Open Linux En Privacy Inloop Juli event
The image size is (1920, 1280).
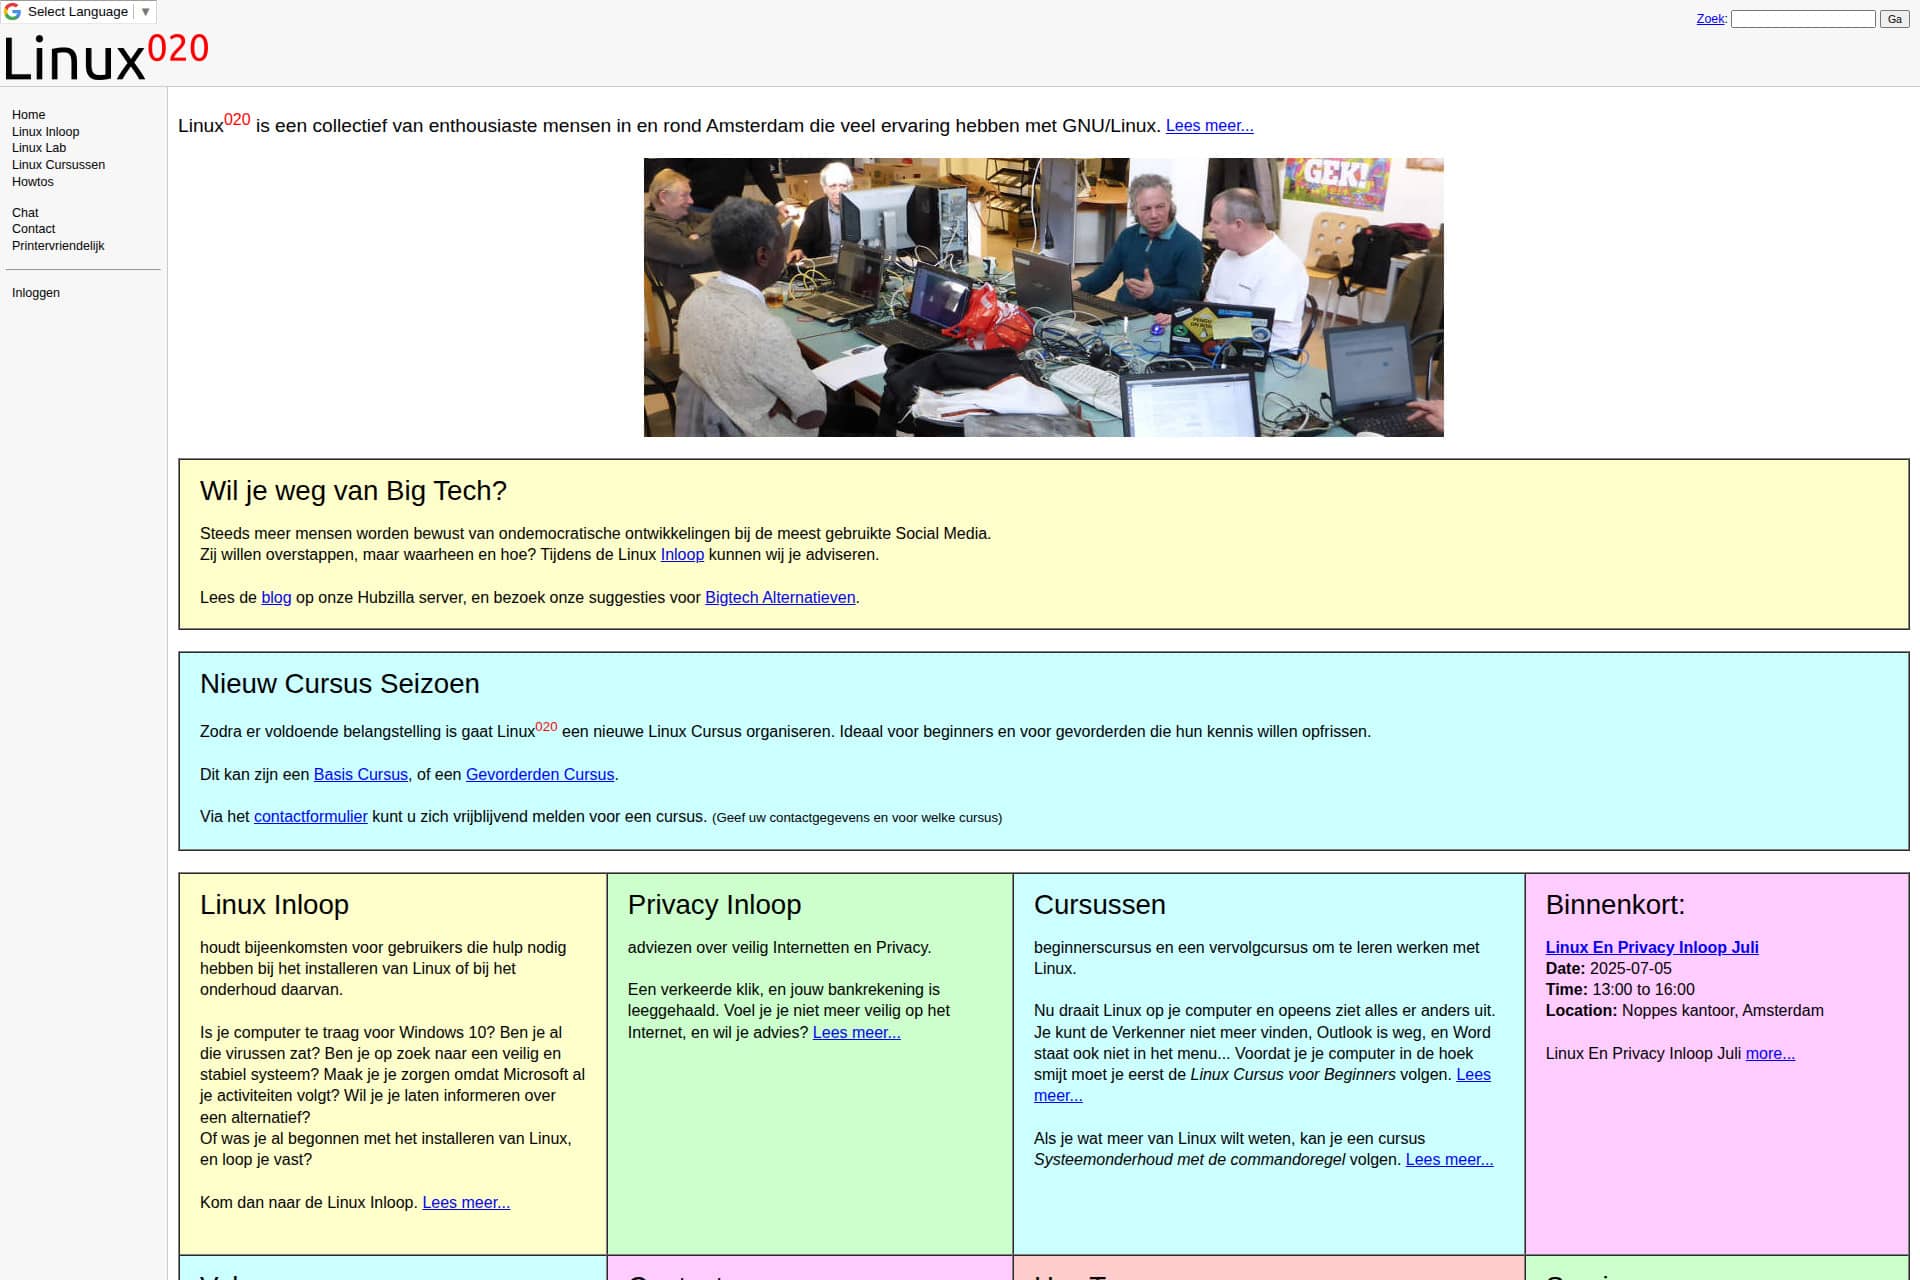point(1651,948)
